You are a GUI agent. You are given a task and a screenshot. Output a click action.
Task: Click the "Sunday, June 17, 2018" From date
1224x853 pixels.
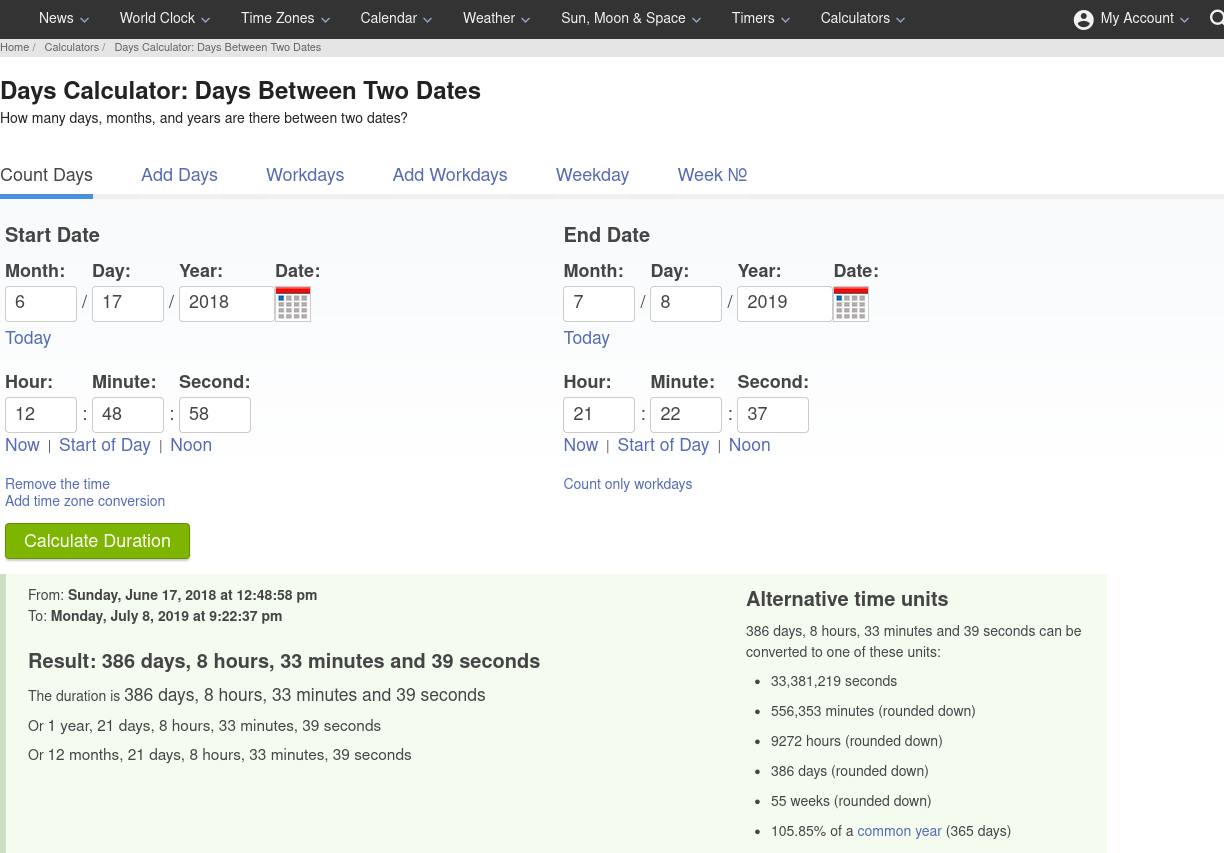[192, 595]
